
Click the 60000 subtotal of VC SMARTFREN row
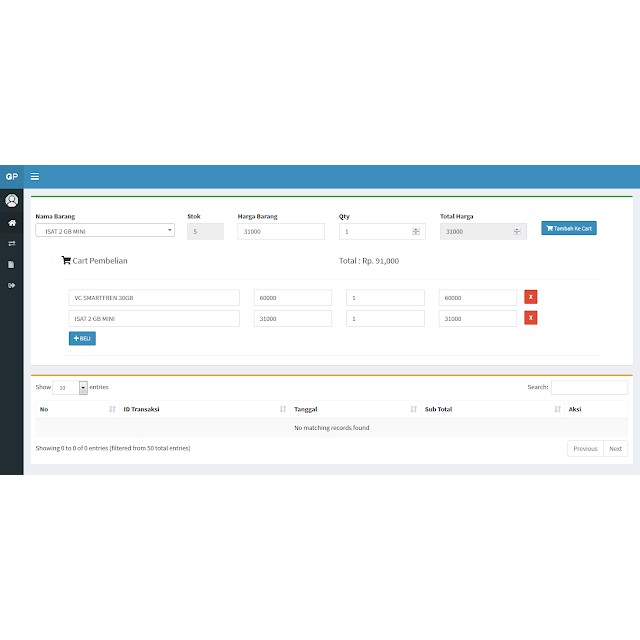[x=478, y=298]
